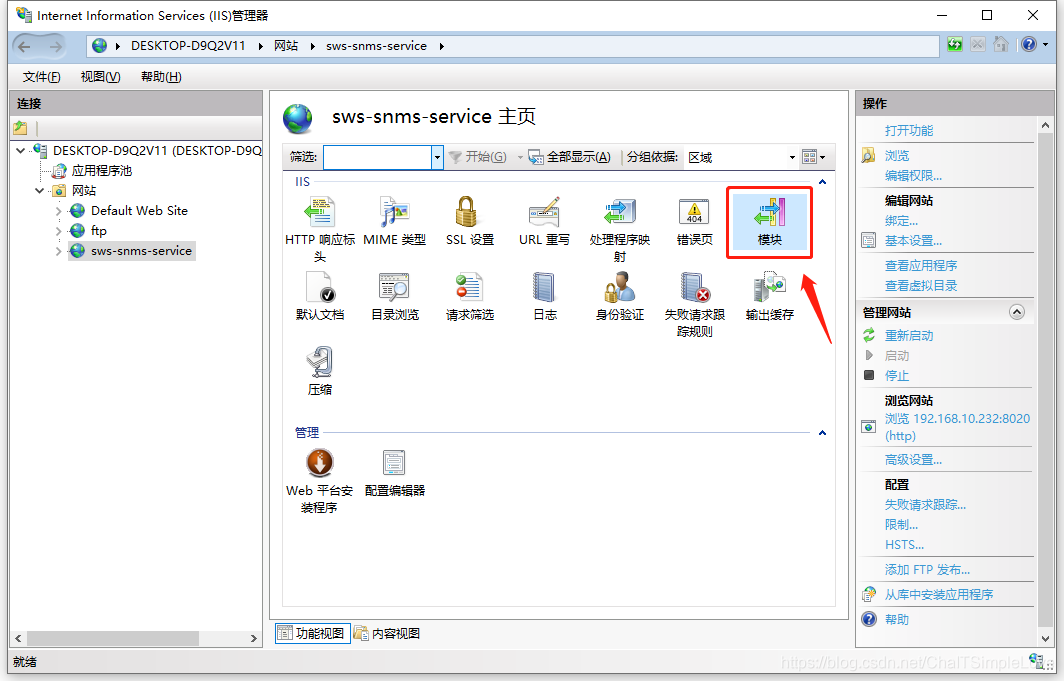1064x681 pixels.
Task: Open Web 平台安装程序
Action: click(x=320, y=480)
